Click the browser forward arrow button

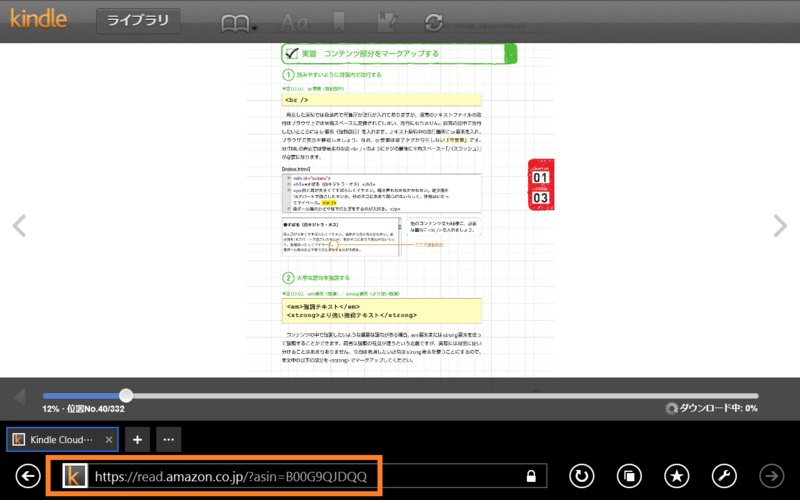point(771,476)
